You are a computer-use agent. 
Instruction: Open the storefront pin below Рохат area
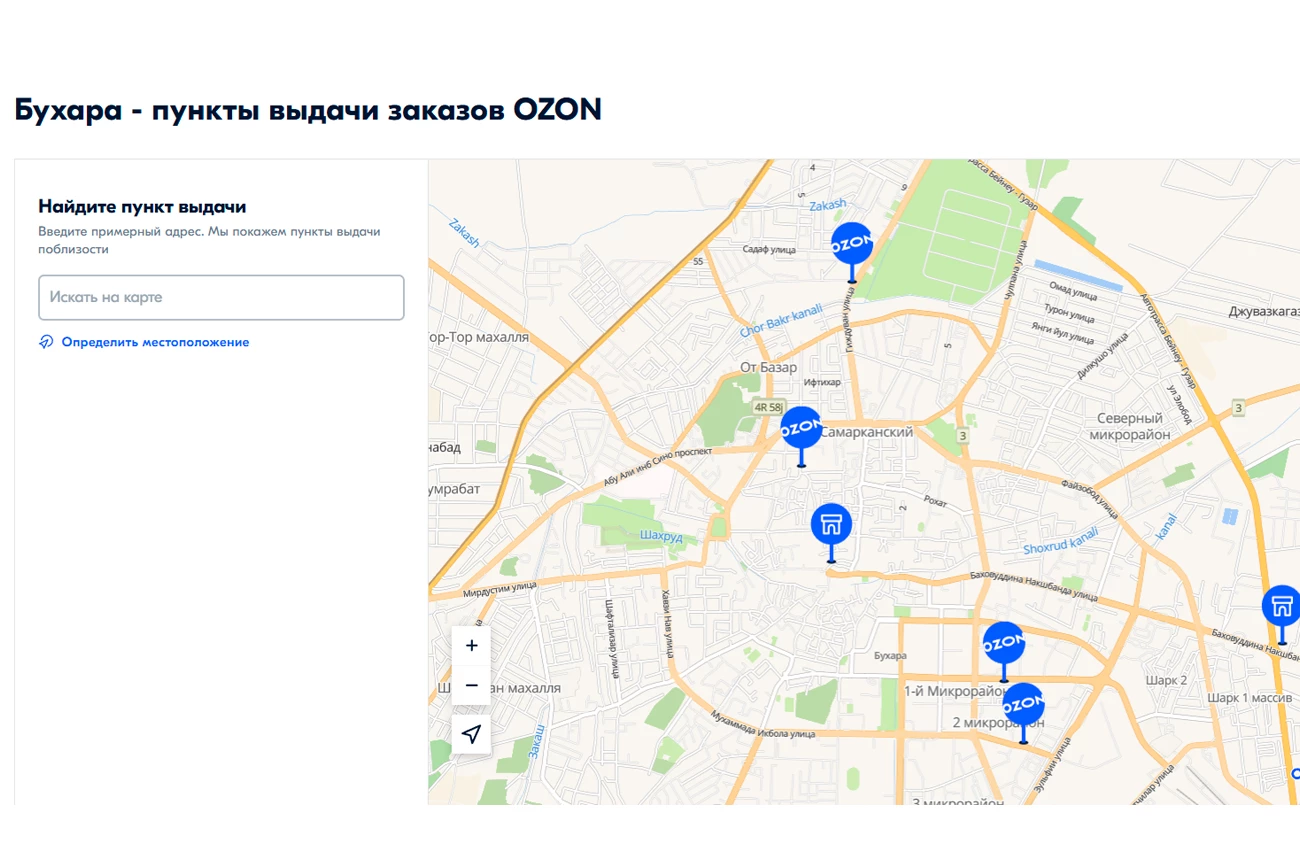click(831, 524)
